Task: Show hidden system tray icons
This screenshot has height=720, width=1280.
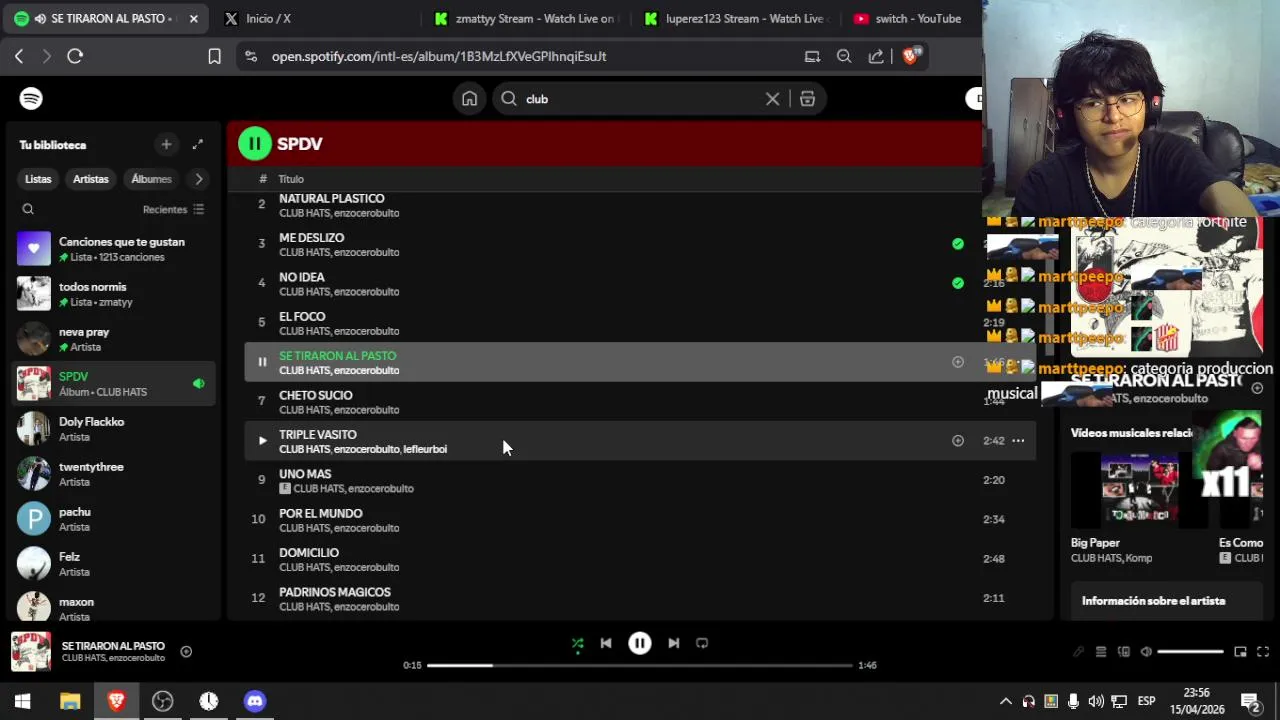Action: [1006, 701]
